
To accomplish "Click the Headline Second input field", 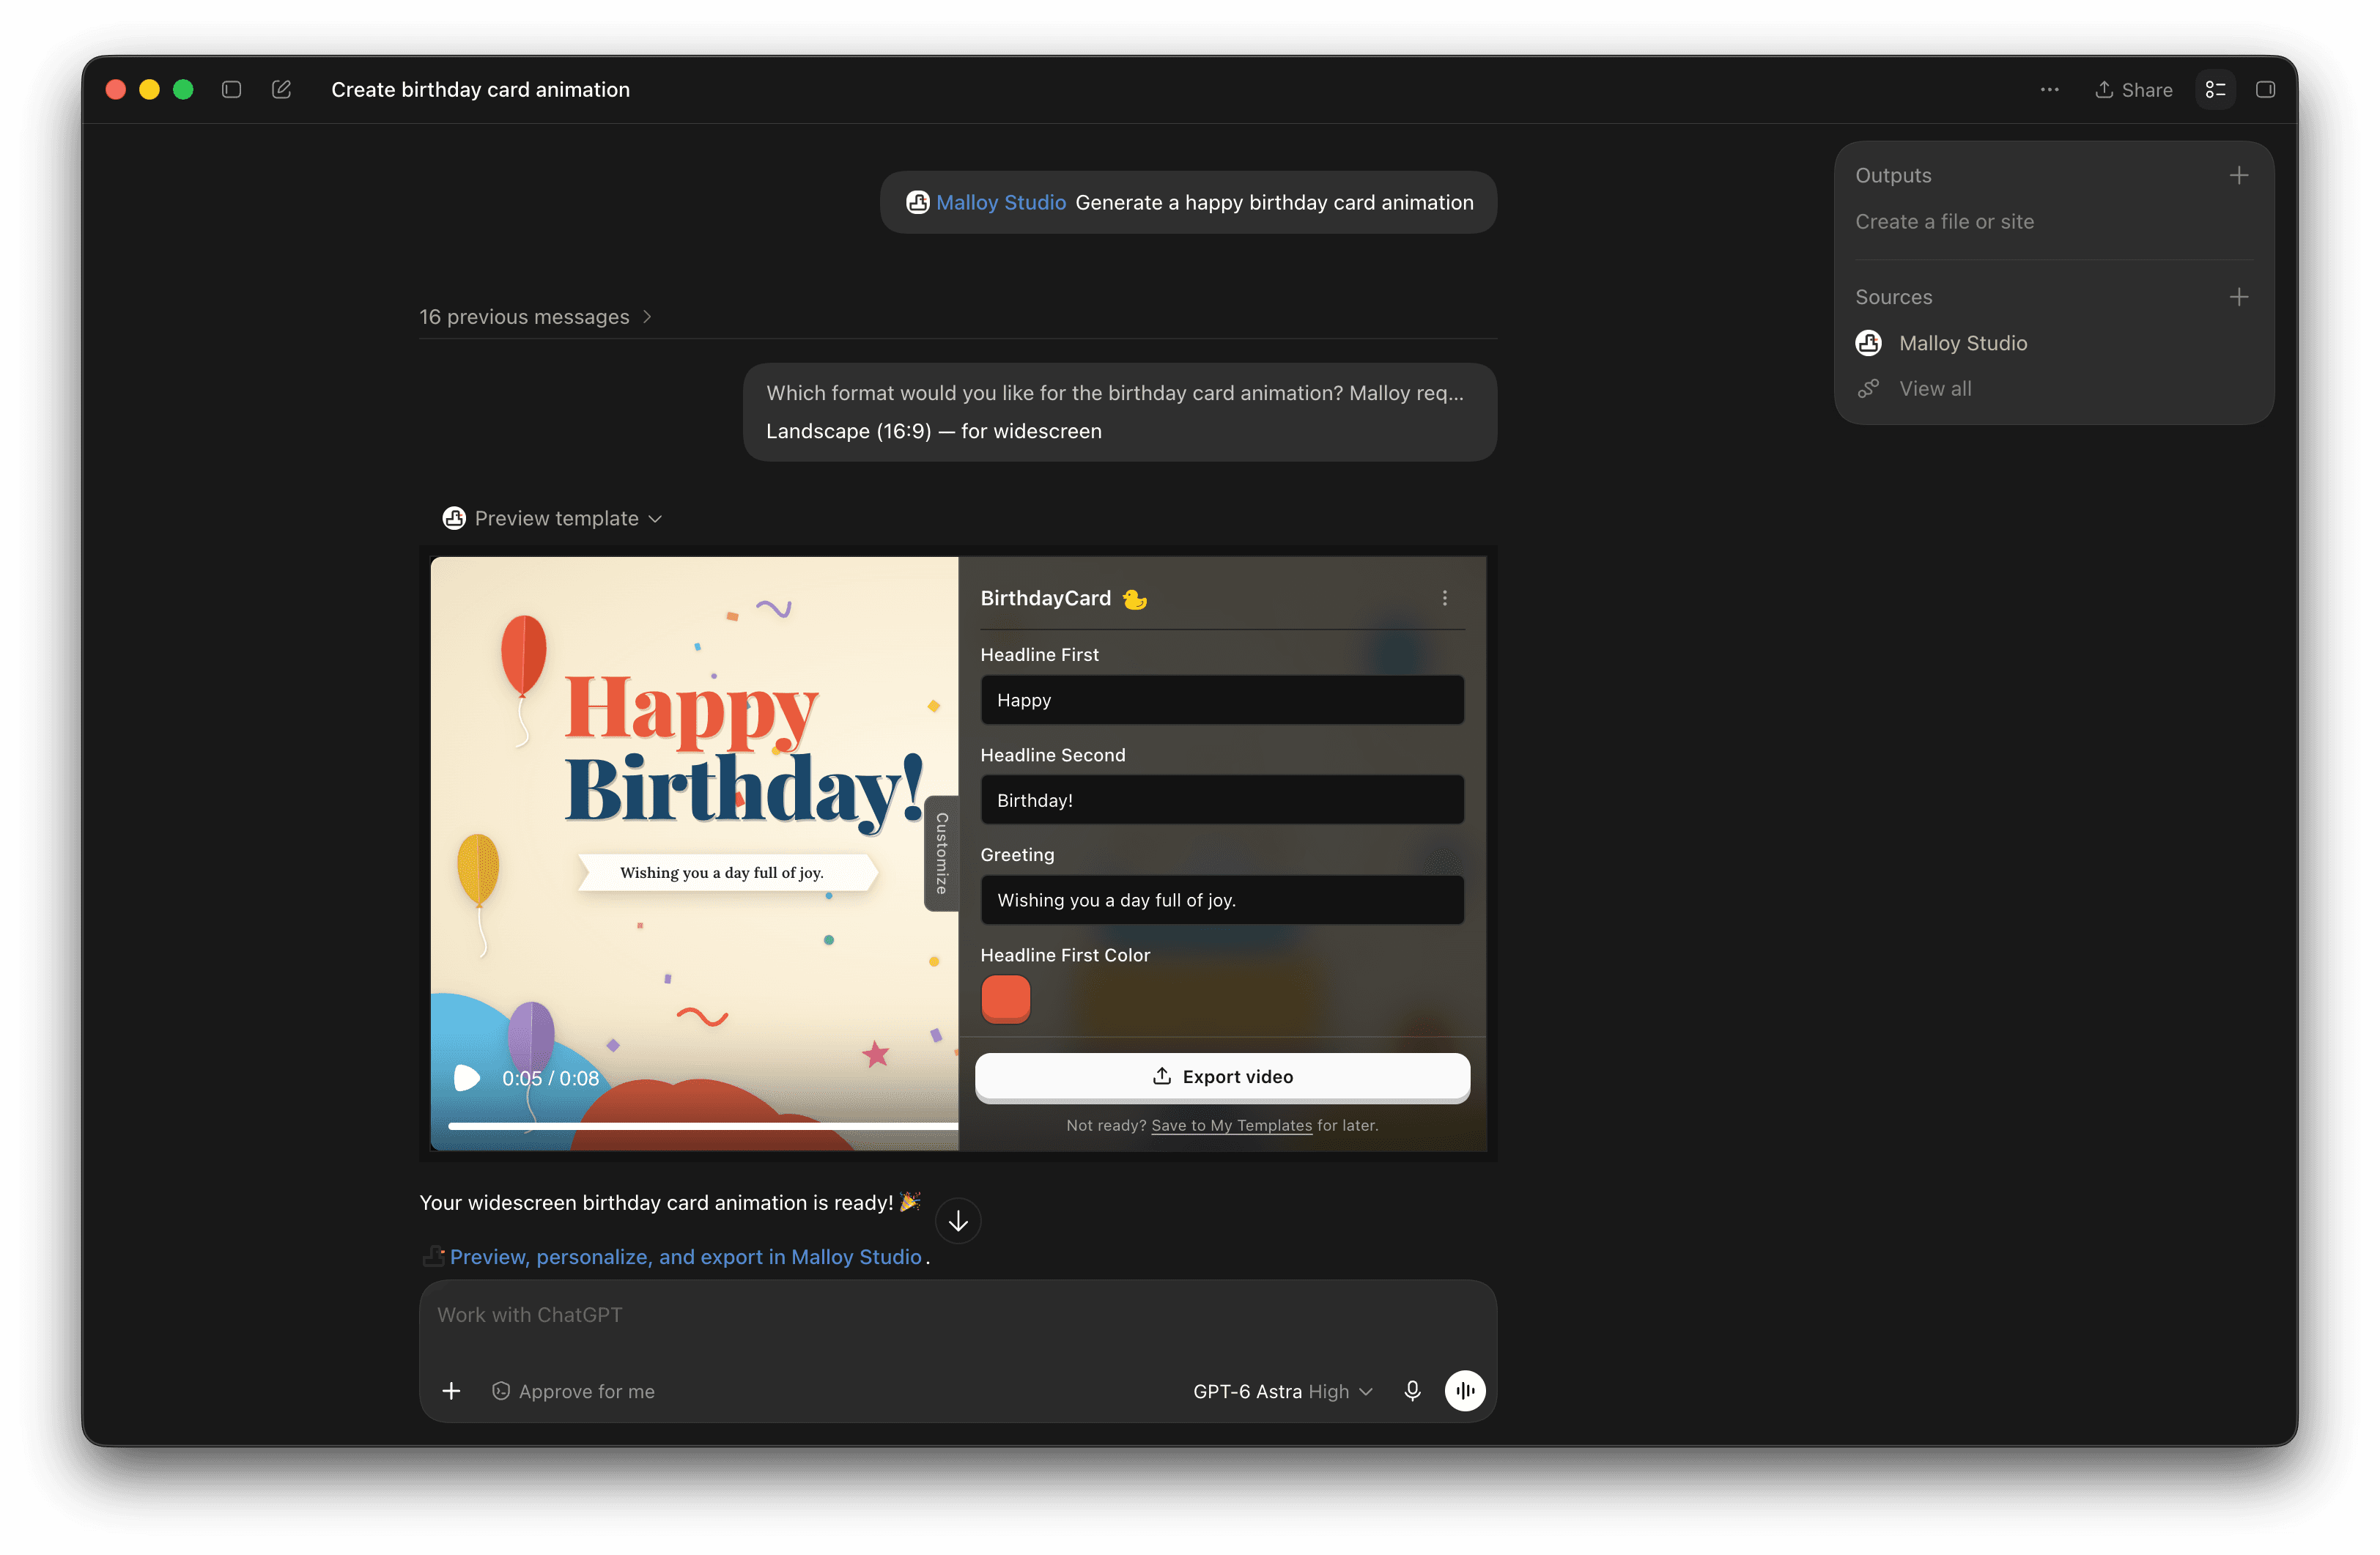I will pyautogui.click(x=1222, y=800).
